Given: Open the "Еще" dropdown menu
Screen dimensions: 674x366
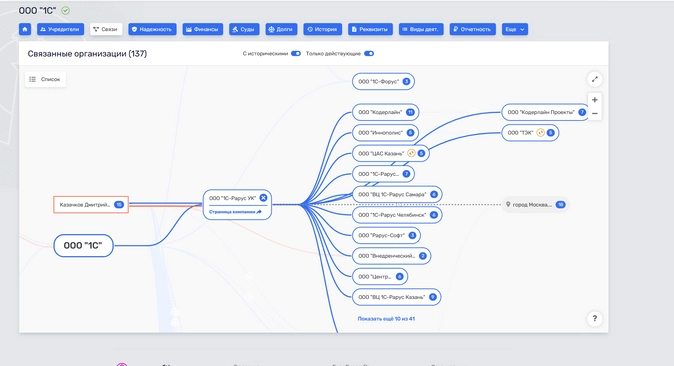Looking at the screenshot, I should click(x=515, y=29).
